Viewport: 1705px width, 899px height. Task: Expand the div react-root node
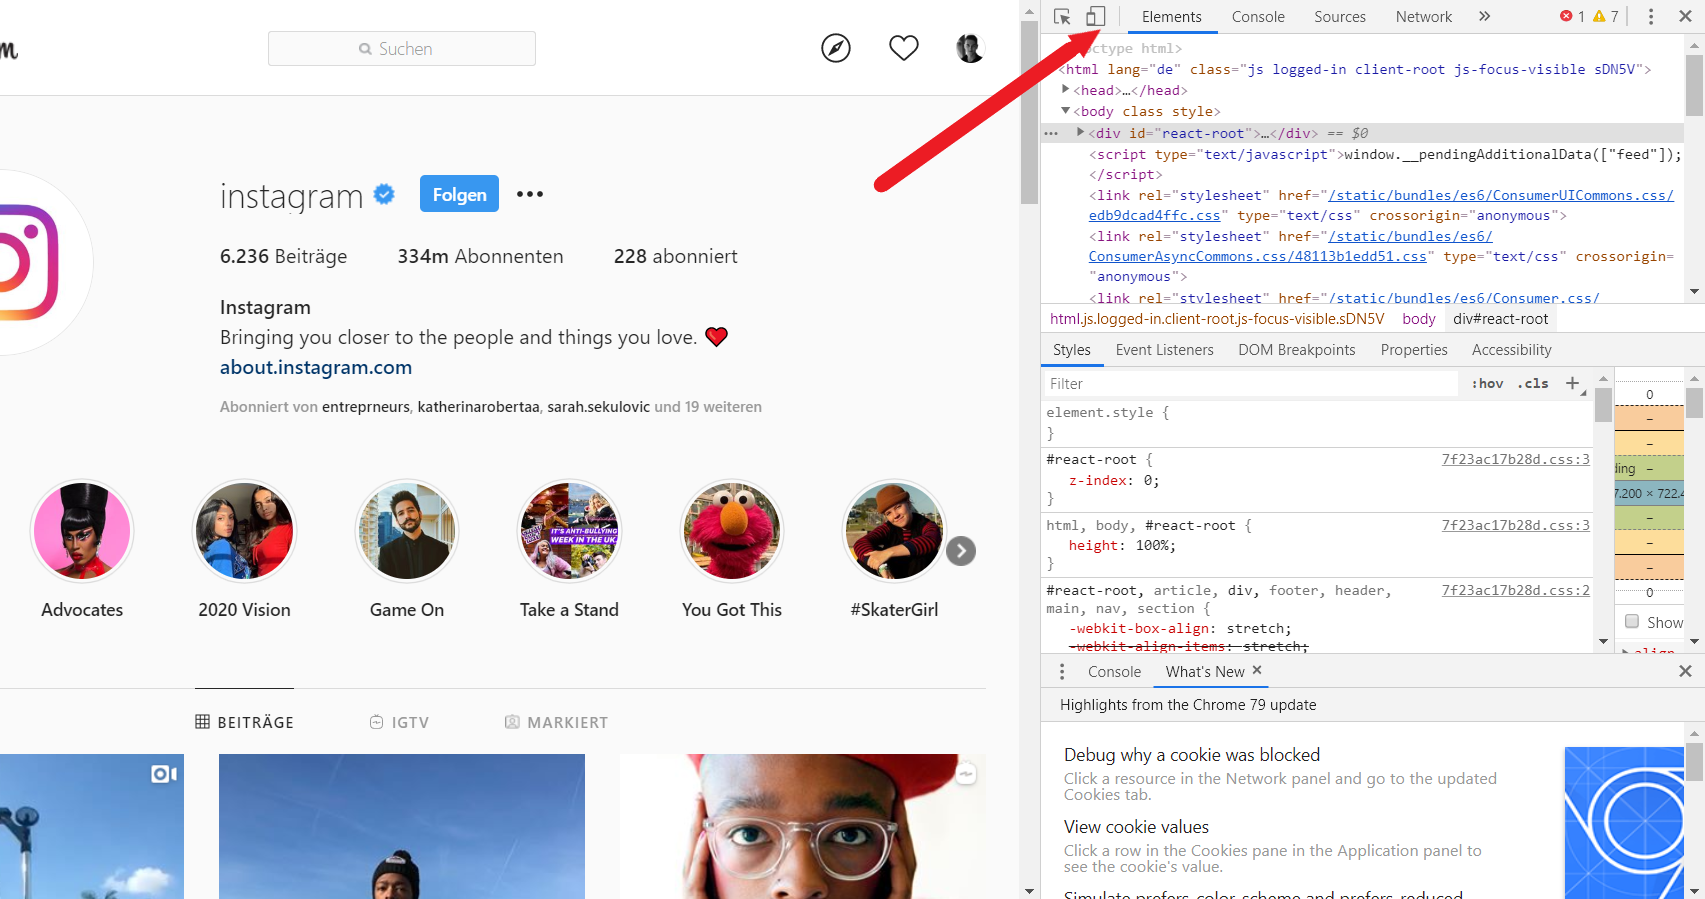click(x=1081, y=132)
